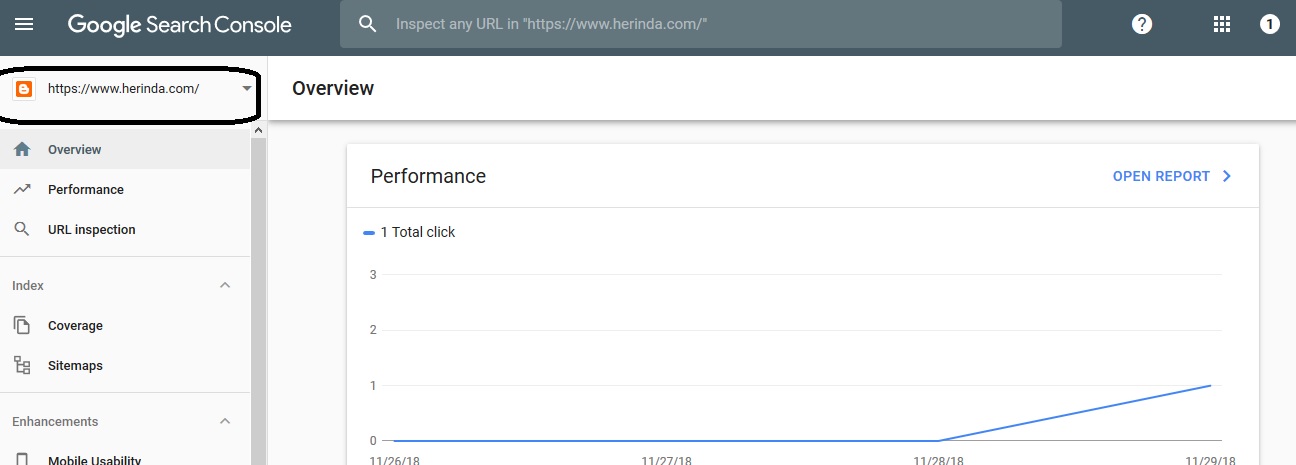
Task: Click the URL inspection magnifier icon
Action: [22, 230]
